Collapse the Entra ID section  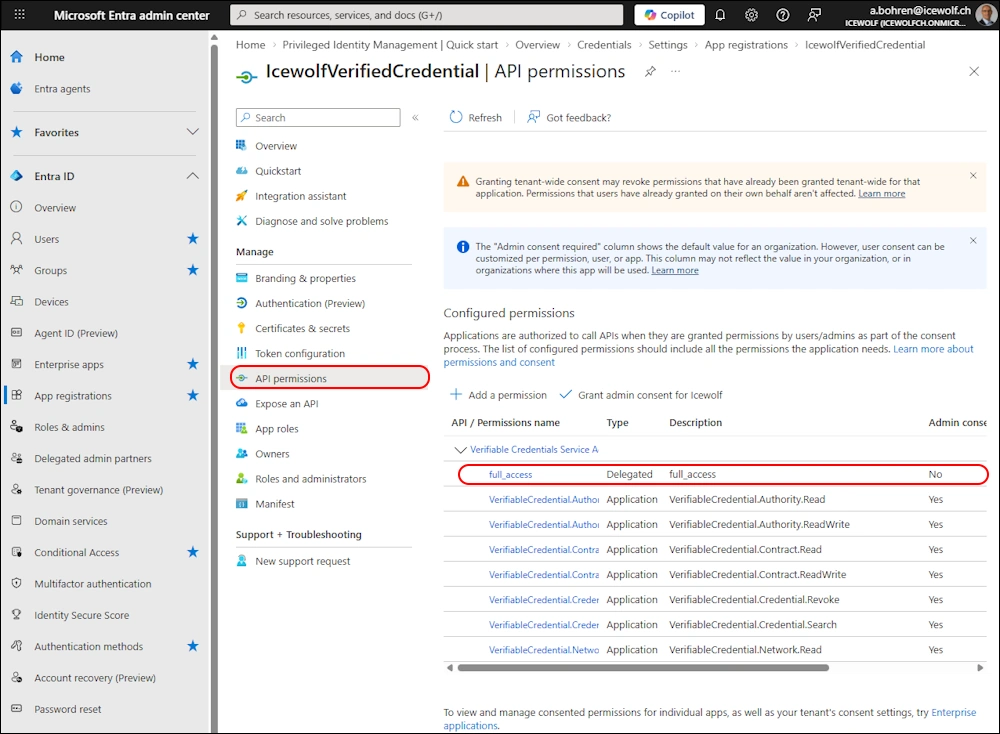[193, 176]
